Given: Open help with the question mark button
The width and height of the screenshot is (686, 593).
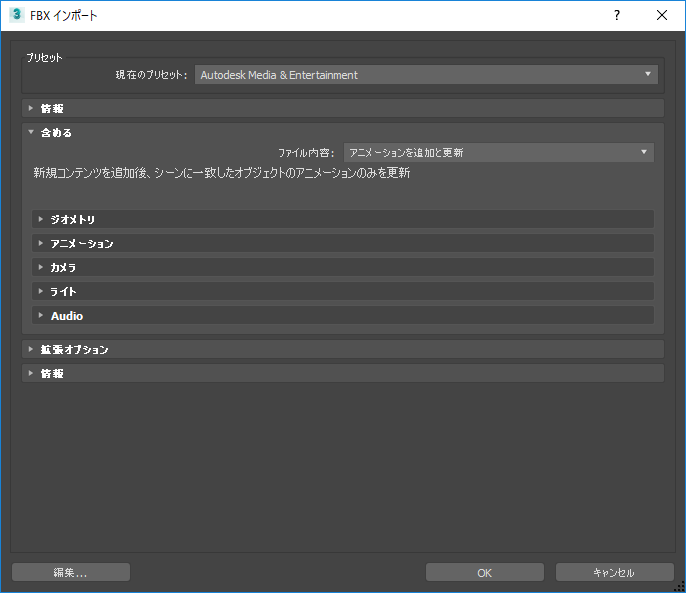Looking at the screenshot, I should (617, 15).
